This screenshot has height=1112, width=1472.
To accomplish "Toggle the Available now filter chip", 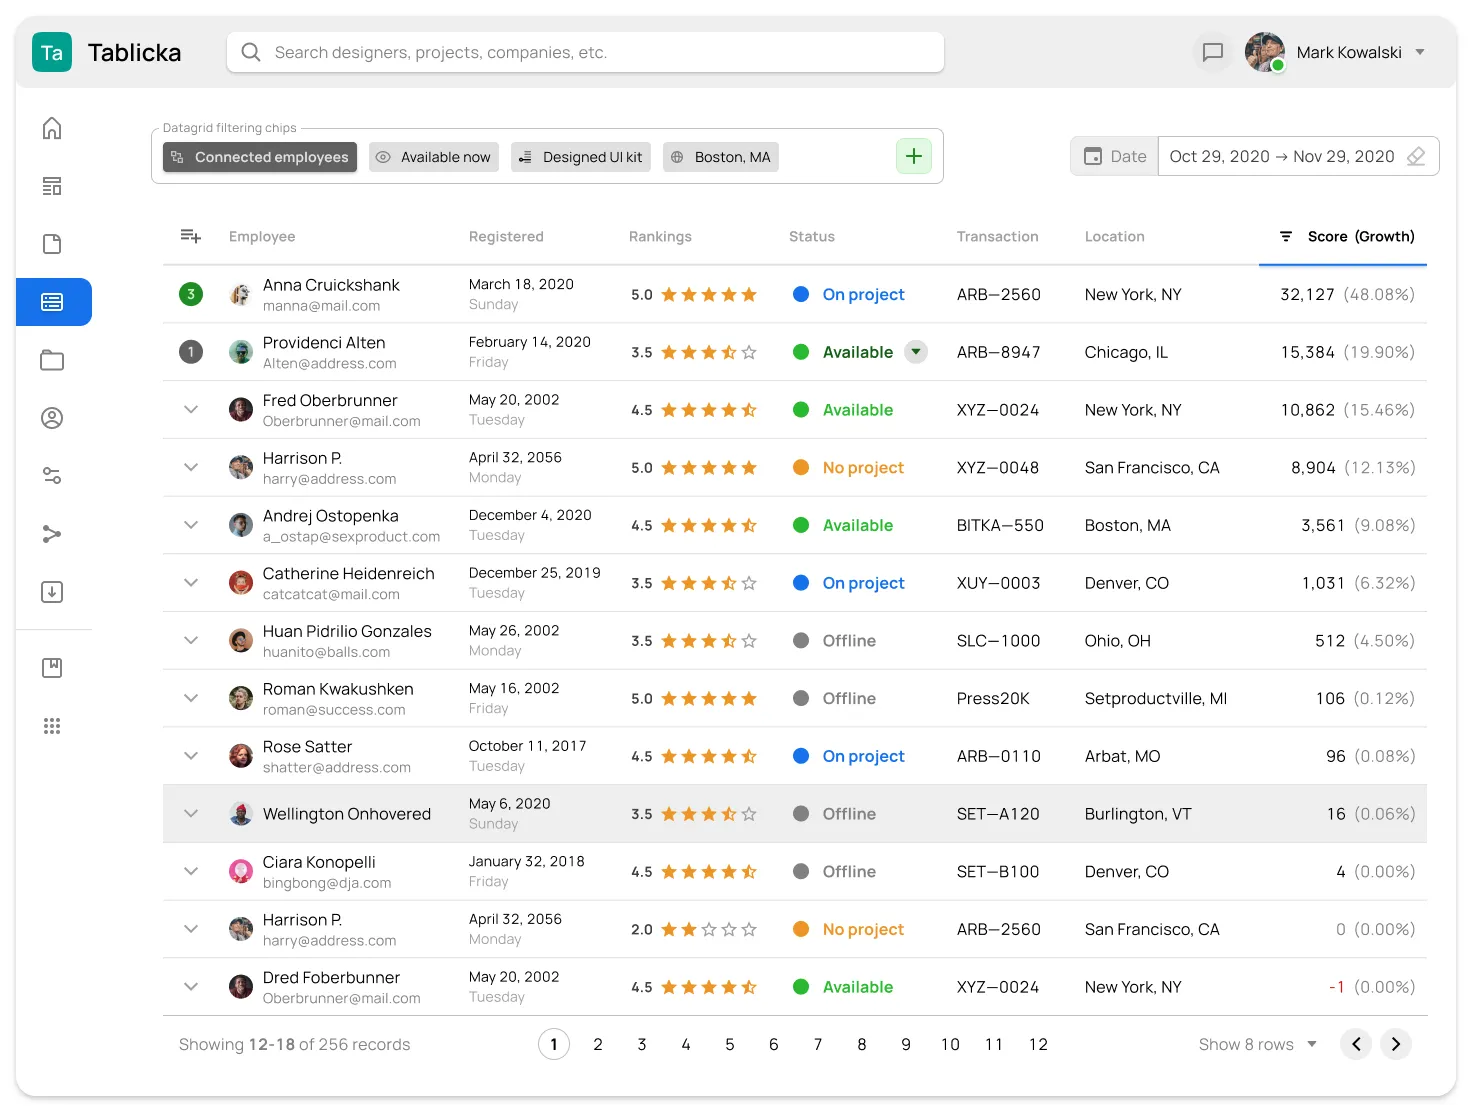I will pyautogui.click(x=435, y=157).
